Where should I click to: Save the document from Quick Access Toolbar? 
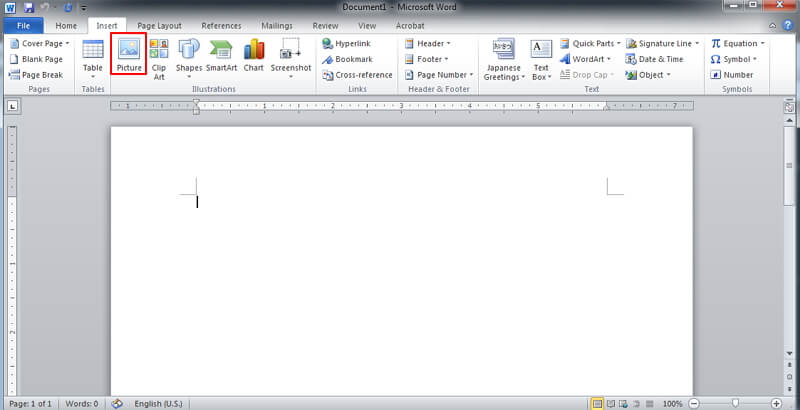(29, 8)
